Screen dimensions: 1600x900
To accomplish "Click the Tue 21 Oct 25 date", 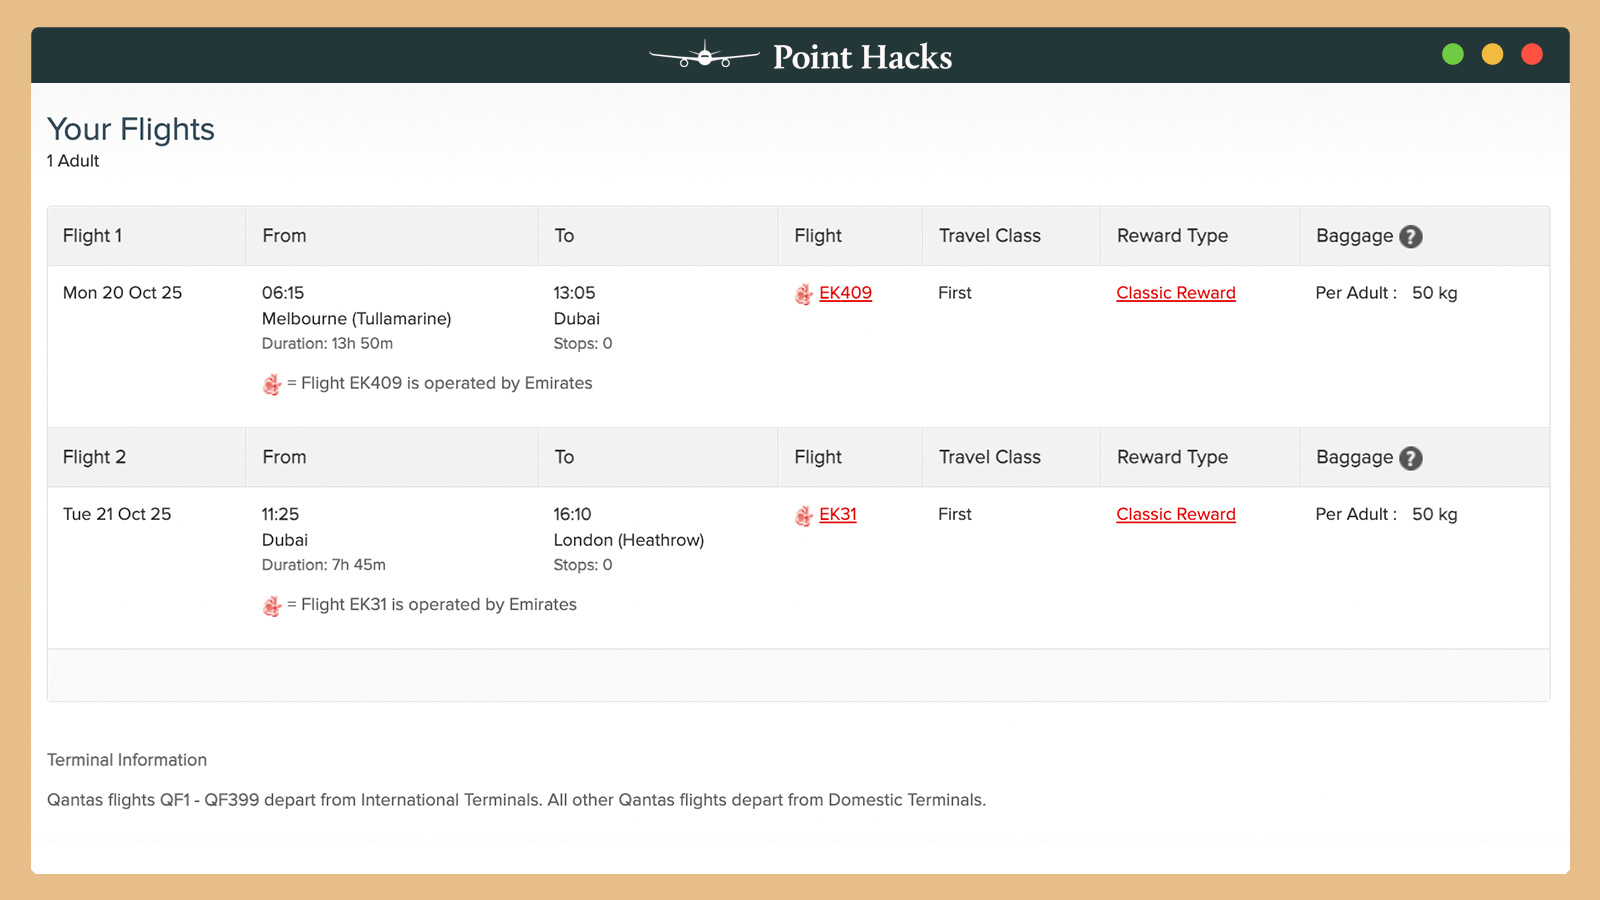I will 117,514.
